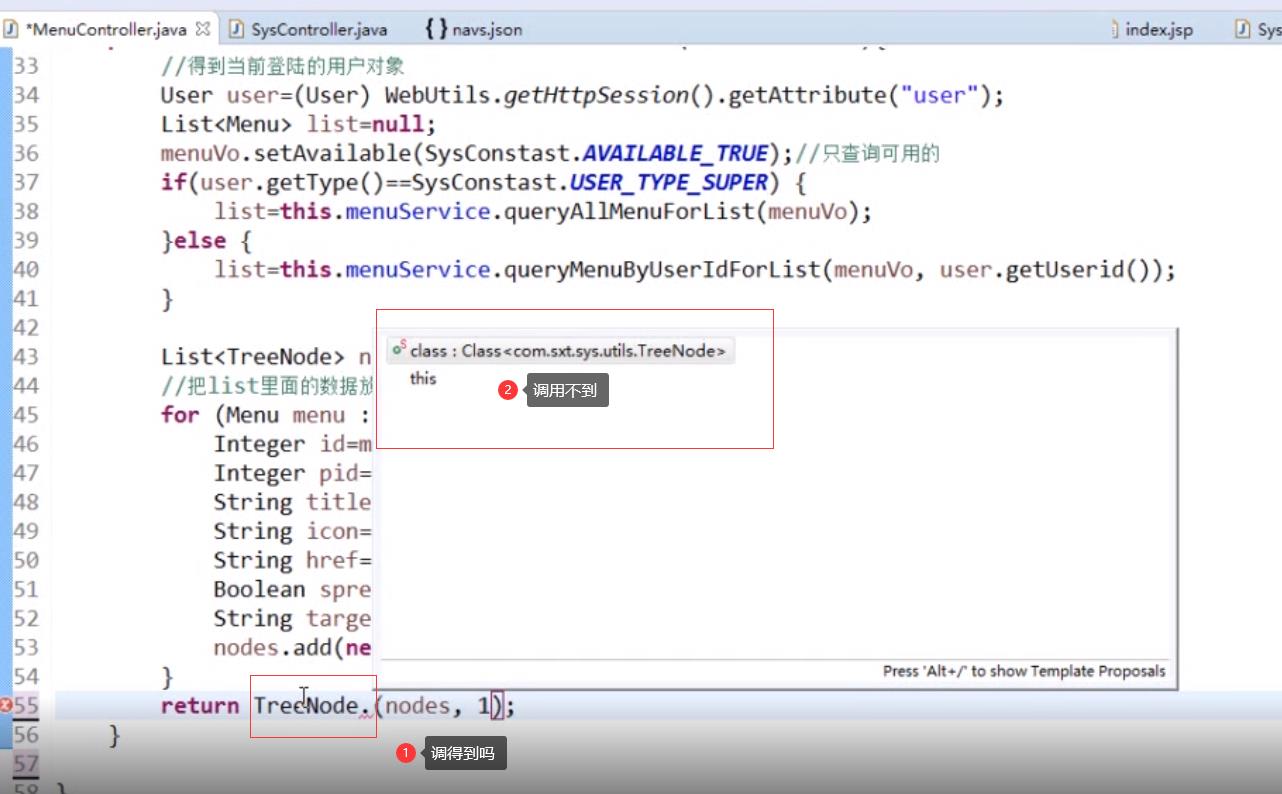1282x794 pixels.
Task: Click the error marker on line 55
Action: [x=6, y=705]
